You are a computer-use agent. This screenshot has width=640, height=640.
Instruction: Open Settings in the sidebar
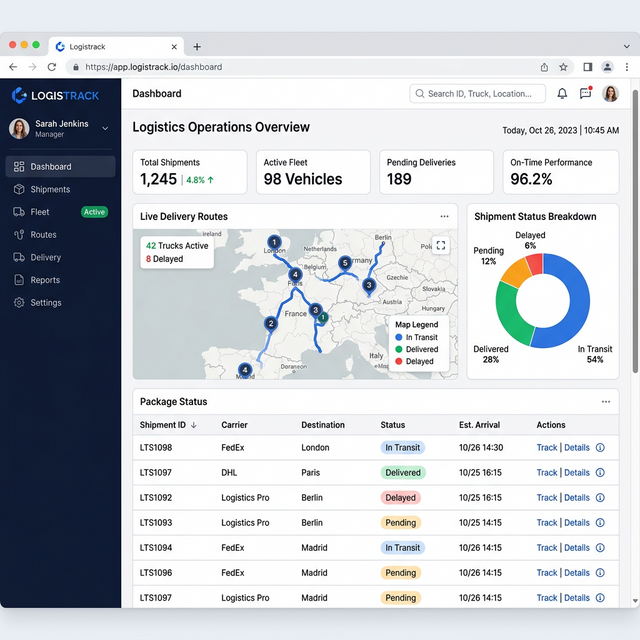tap(46, 303)
